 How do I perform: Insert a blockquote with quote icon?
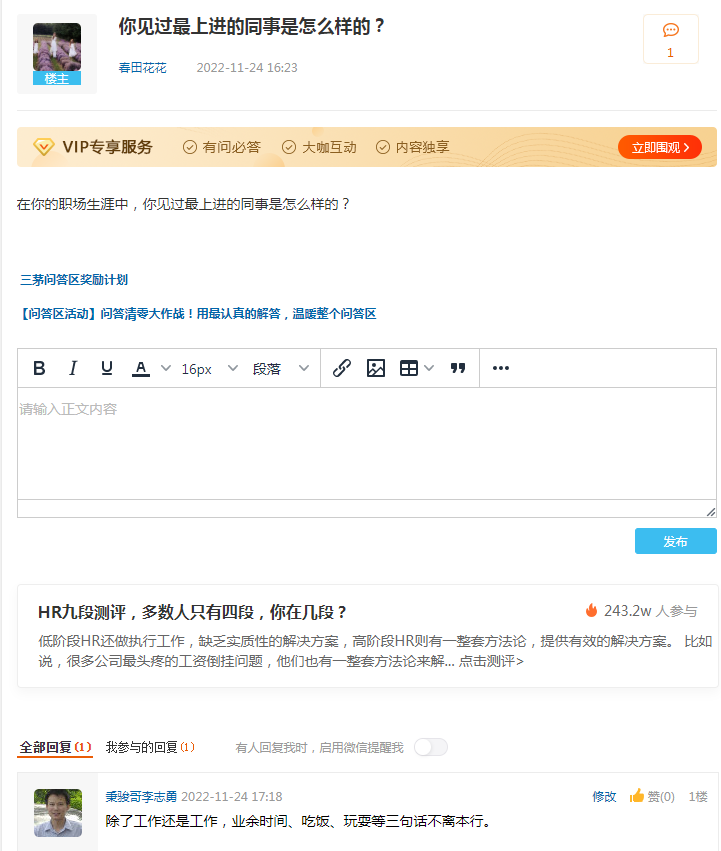(458, 369)
